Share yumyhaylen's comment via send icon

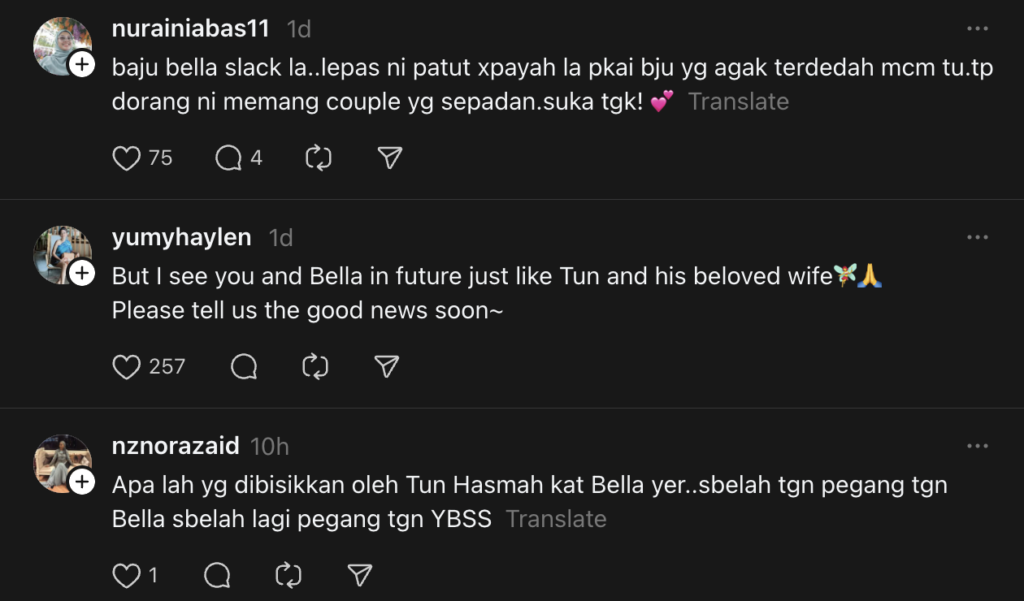tap(386, 367)
